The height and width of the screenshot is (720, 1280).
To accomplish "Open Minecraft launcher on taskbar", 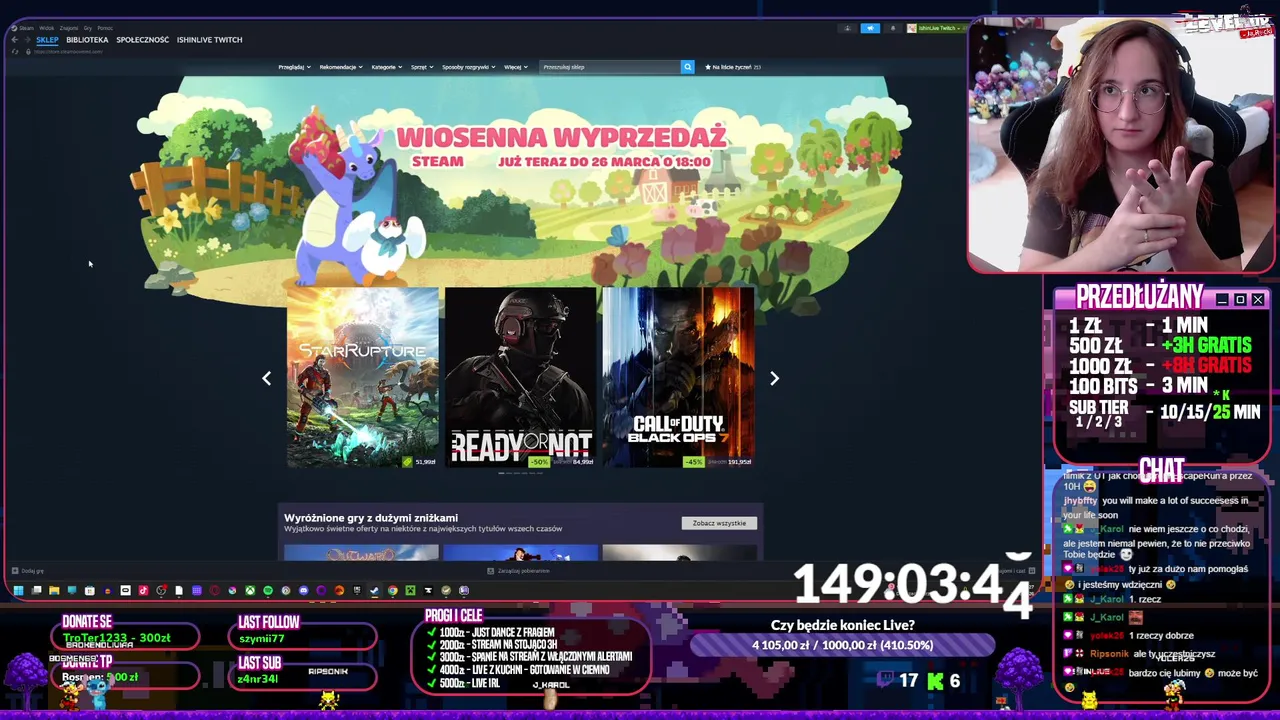I will click(411, 590).
